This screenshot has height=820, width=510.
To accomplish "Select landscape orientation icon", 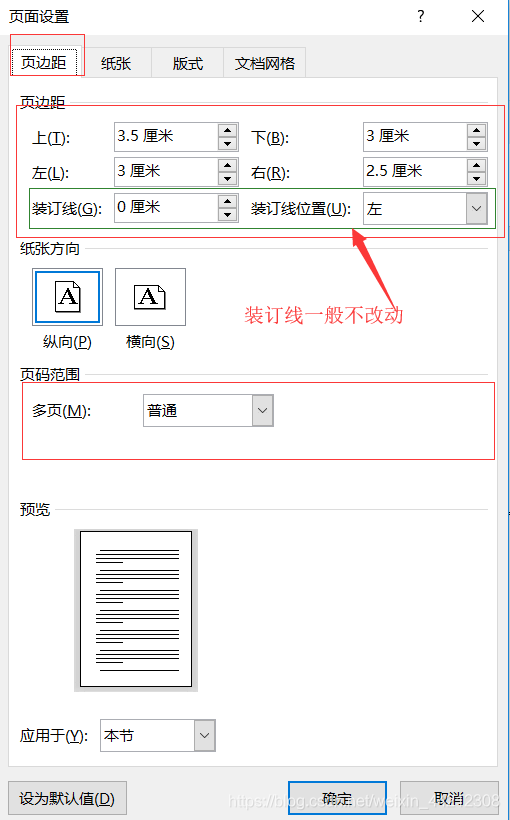I will [x=150, y=297].
